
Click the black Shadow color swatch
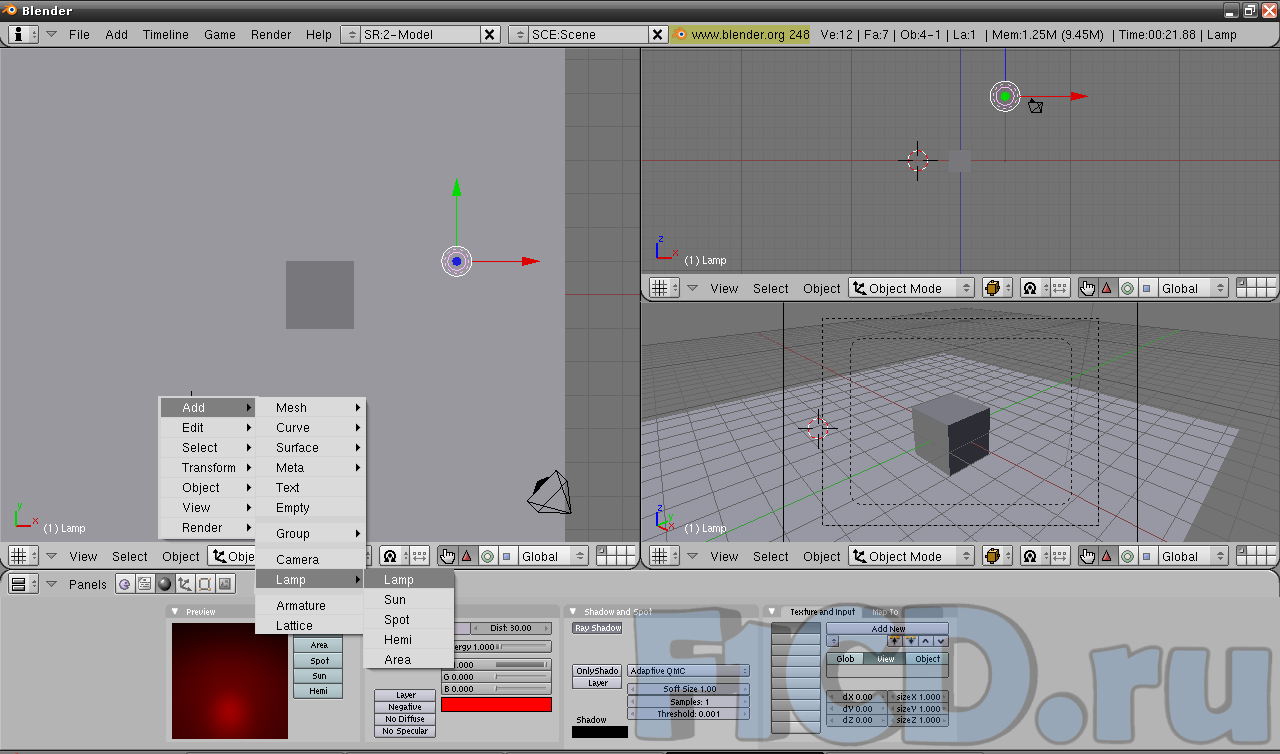click(600, 732)
